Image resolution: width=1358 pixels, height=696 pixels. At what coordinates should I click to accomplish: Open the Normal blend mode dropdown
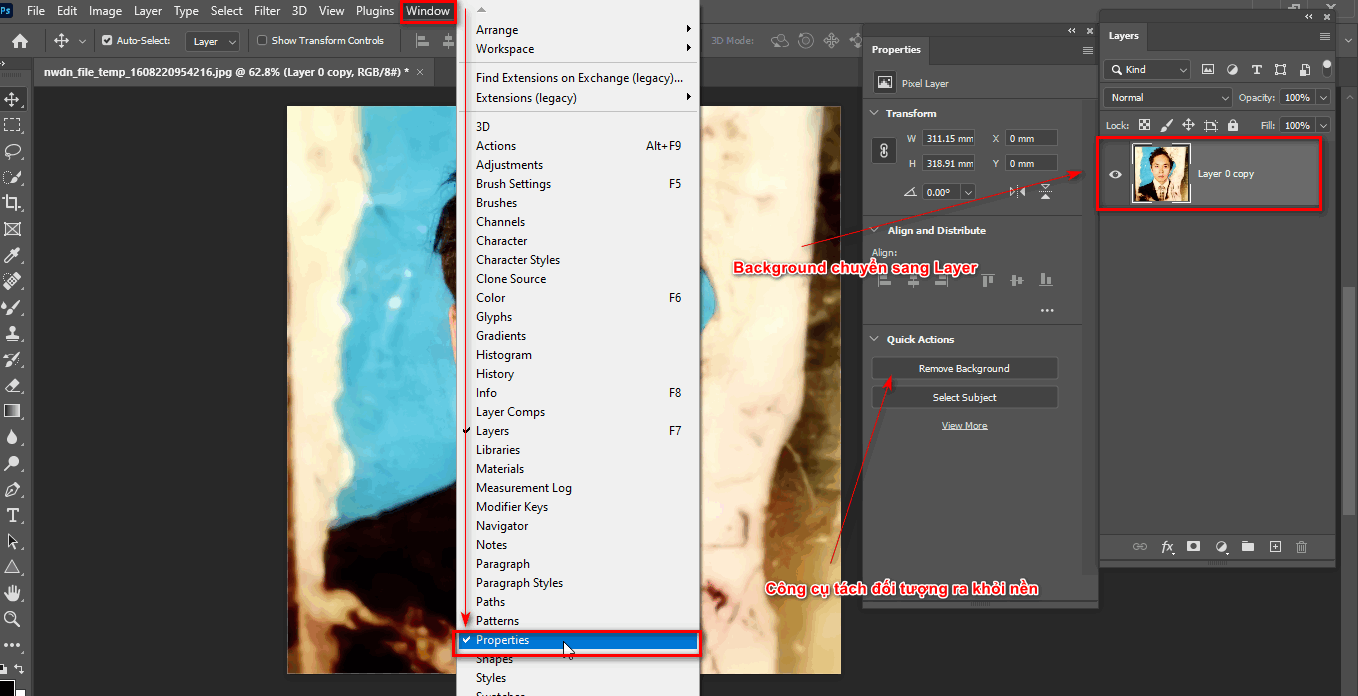(1166, 97)
